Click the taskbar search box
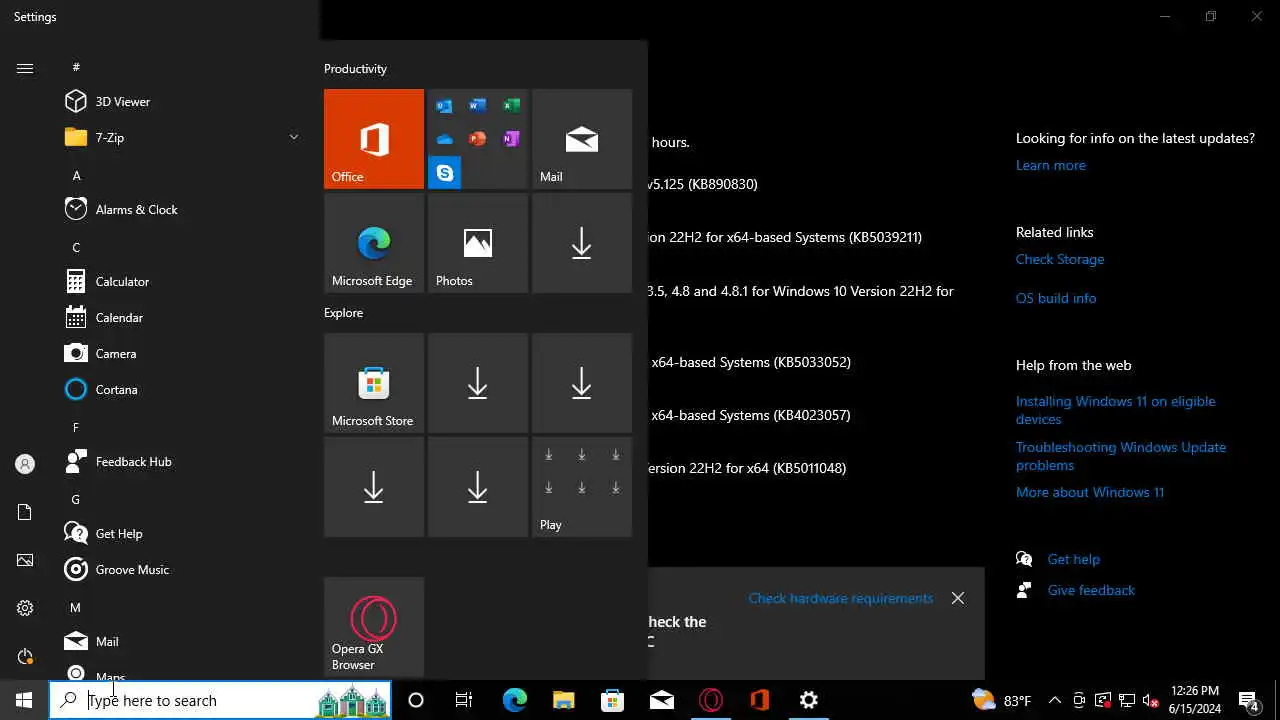The height and width of the screenshot is (720, 1280). point(220,700)
